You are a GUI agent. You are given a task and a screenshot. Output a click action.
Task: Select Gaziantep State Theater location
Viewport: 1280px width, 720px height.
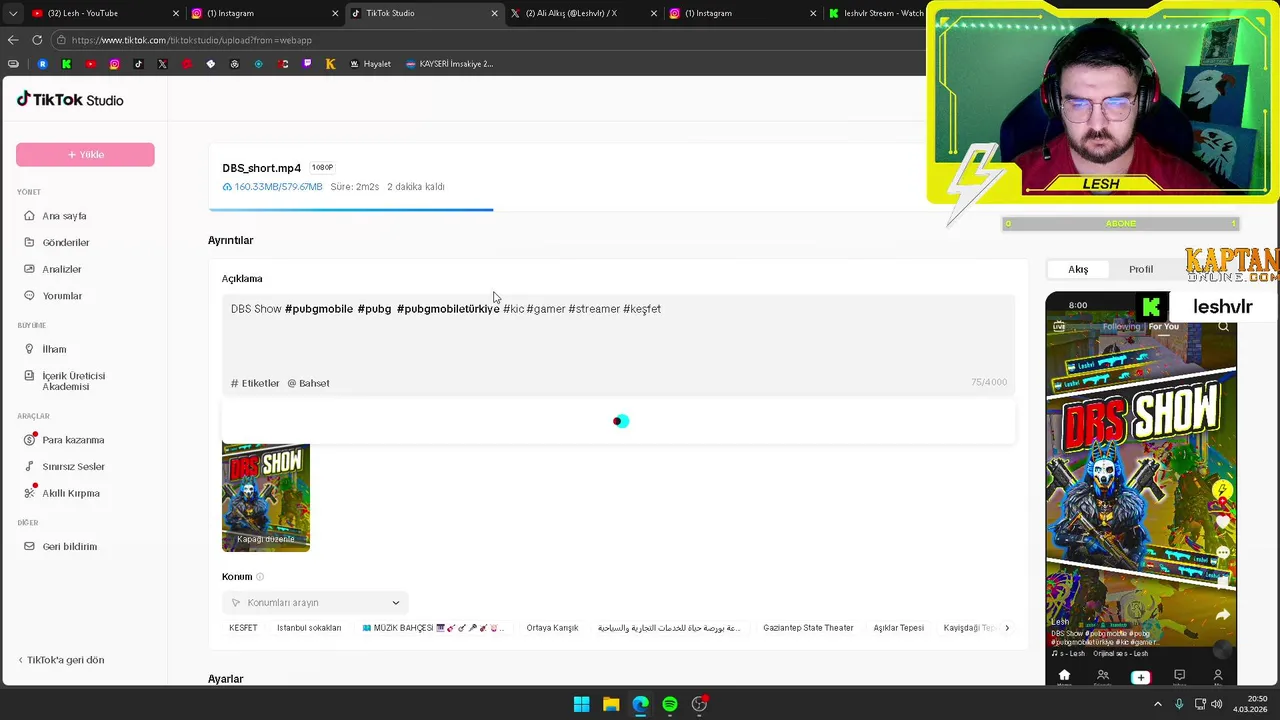pyautogui.click(x=808, y=628)
